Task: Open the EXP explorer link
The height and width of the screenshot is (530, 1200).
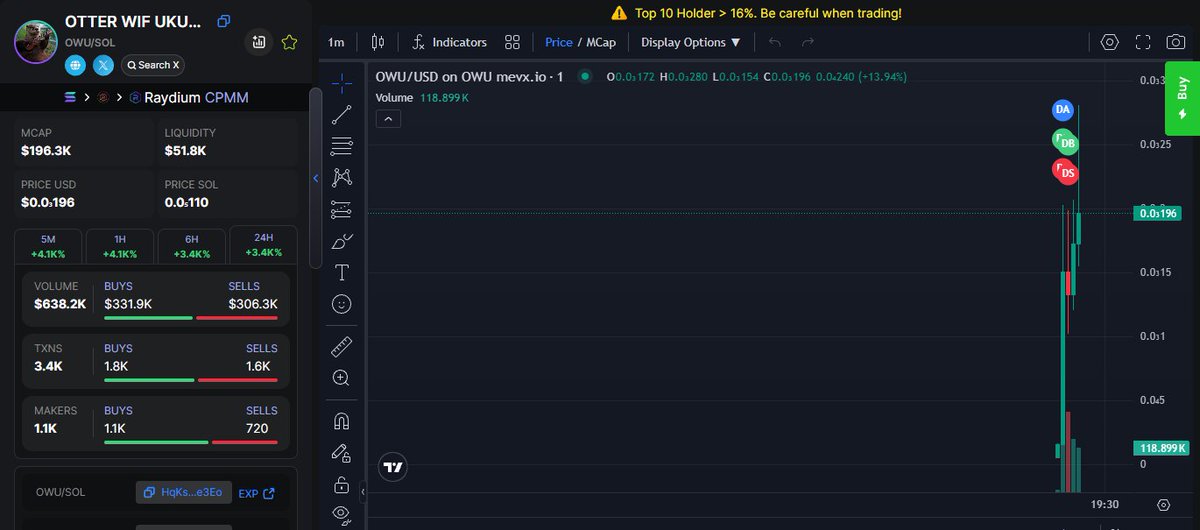Action: click(256, 493)
